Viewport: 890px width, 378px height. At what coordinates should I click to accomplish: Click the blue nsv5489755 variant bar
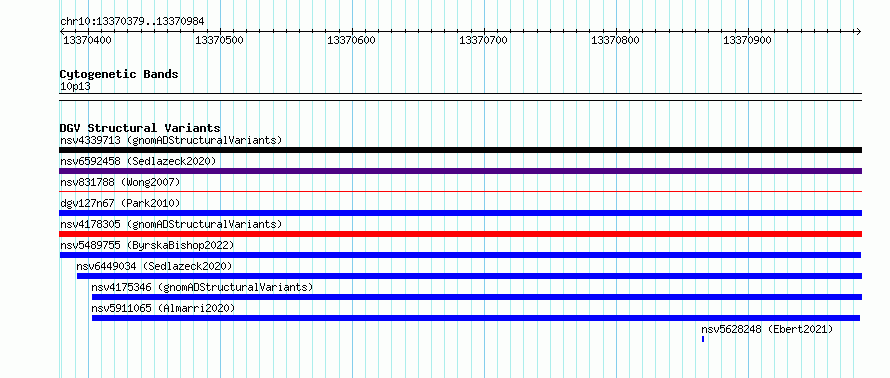(460, 255)
